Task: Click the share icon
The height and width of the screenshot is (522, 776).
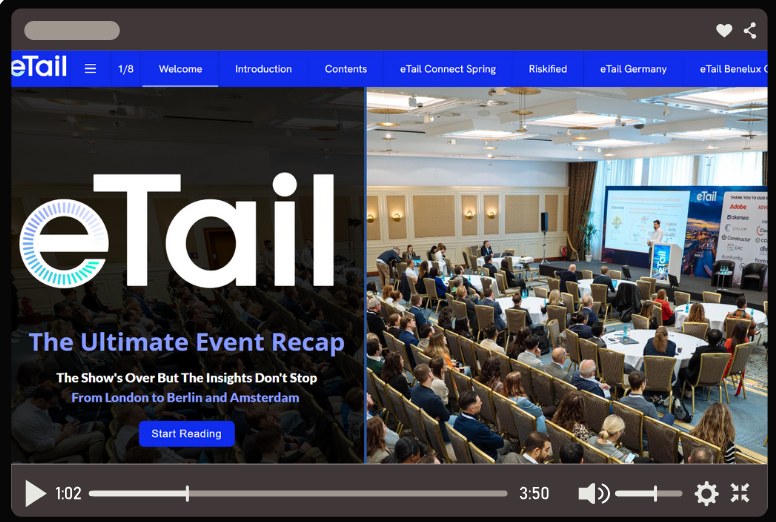Action: 750,31
